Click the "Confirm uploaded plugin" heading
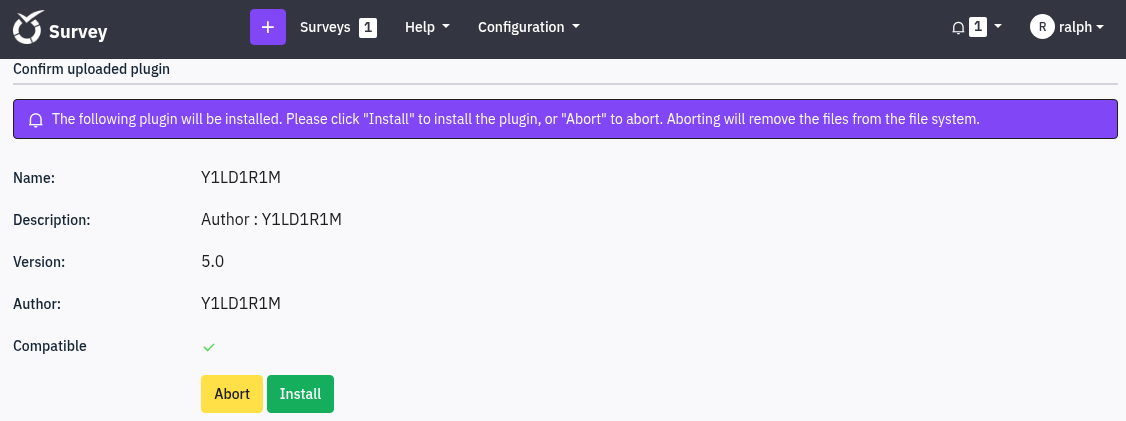 pyautogui.click(x=92, y=69)
